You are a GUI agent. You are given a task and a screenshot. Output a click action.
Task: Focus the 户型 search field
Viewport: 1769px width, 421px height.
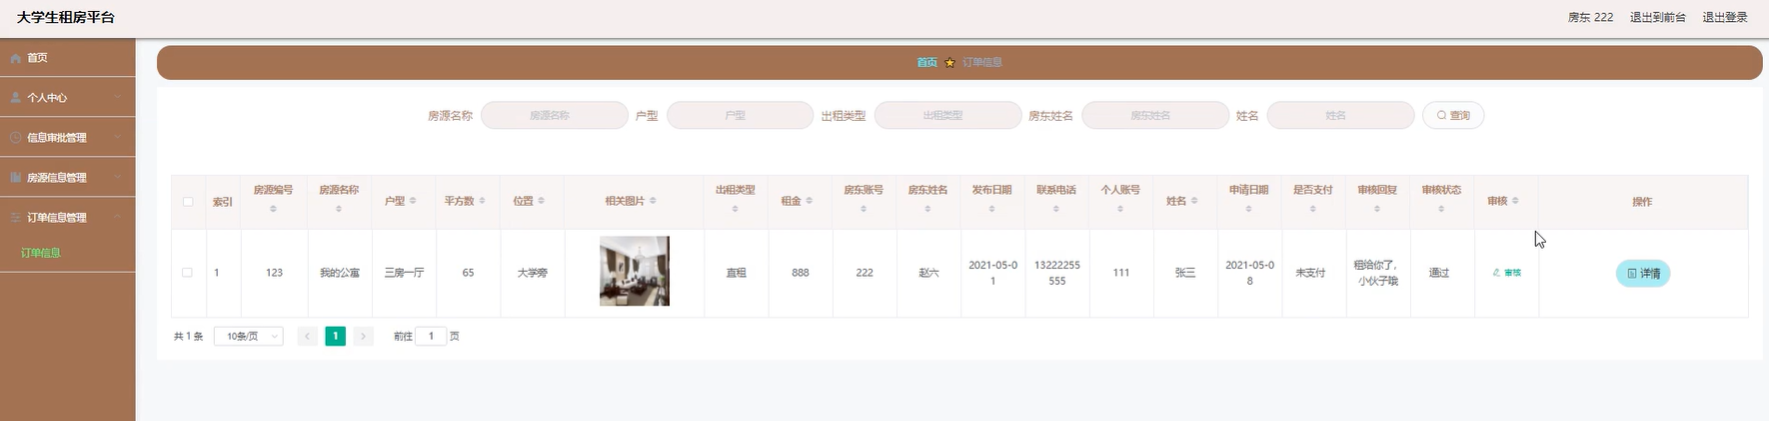pos(740,115)
